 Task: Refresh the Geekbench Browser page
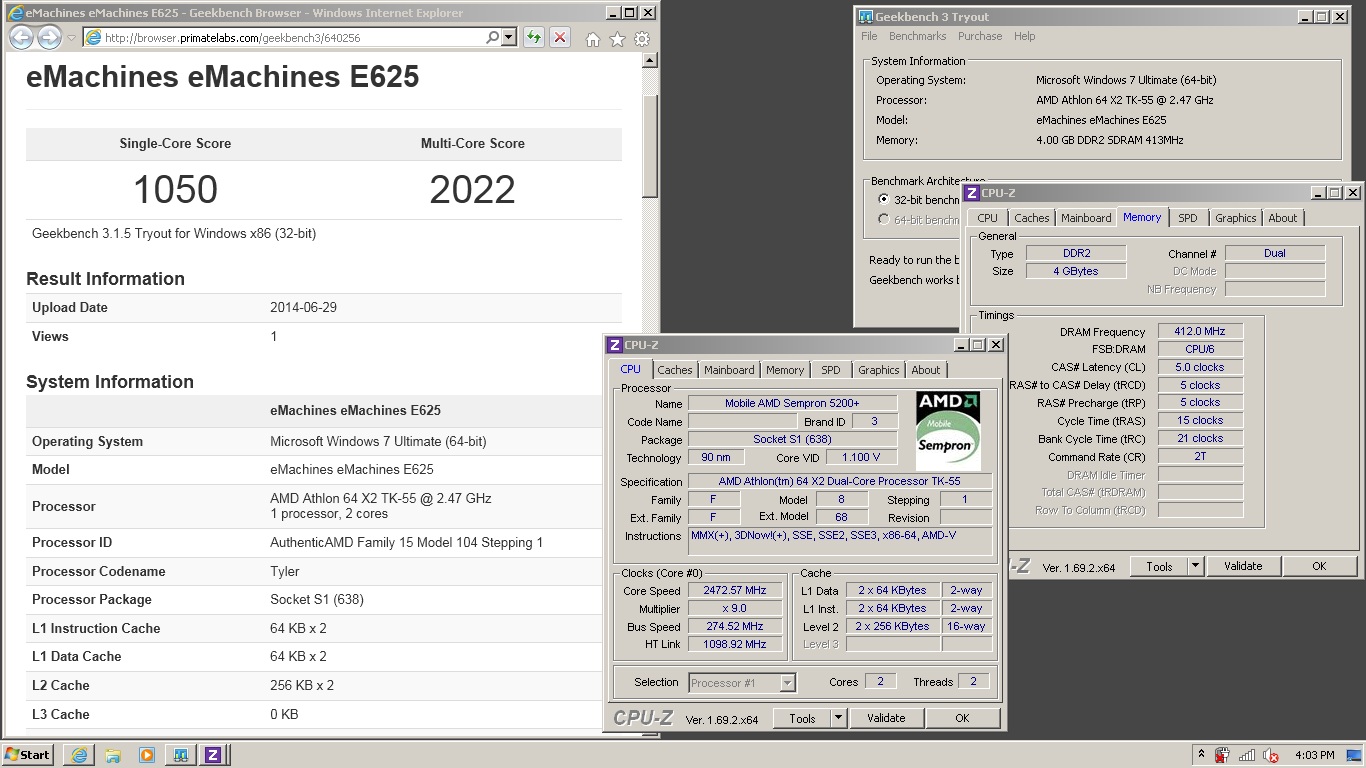tap(533, 38)
